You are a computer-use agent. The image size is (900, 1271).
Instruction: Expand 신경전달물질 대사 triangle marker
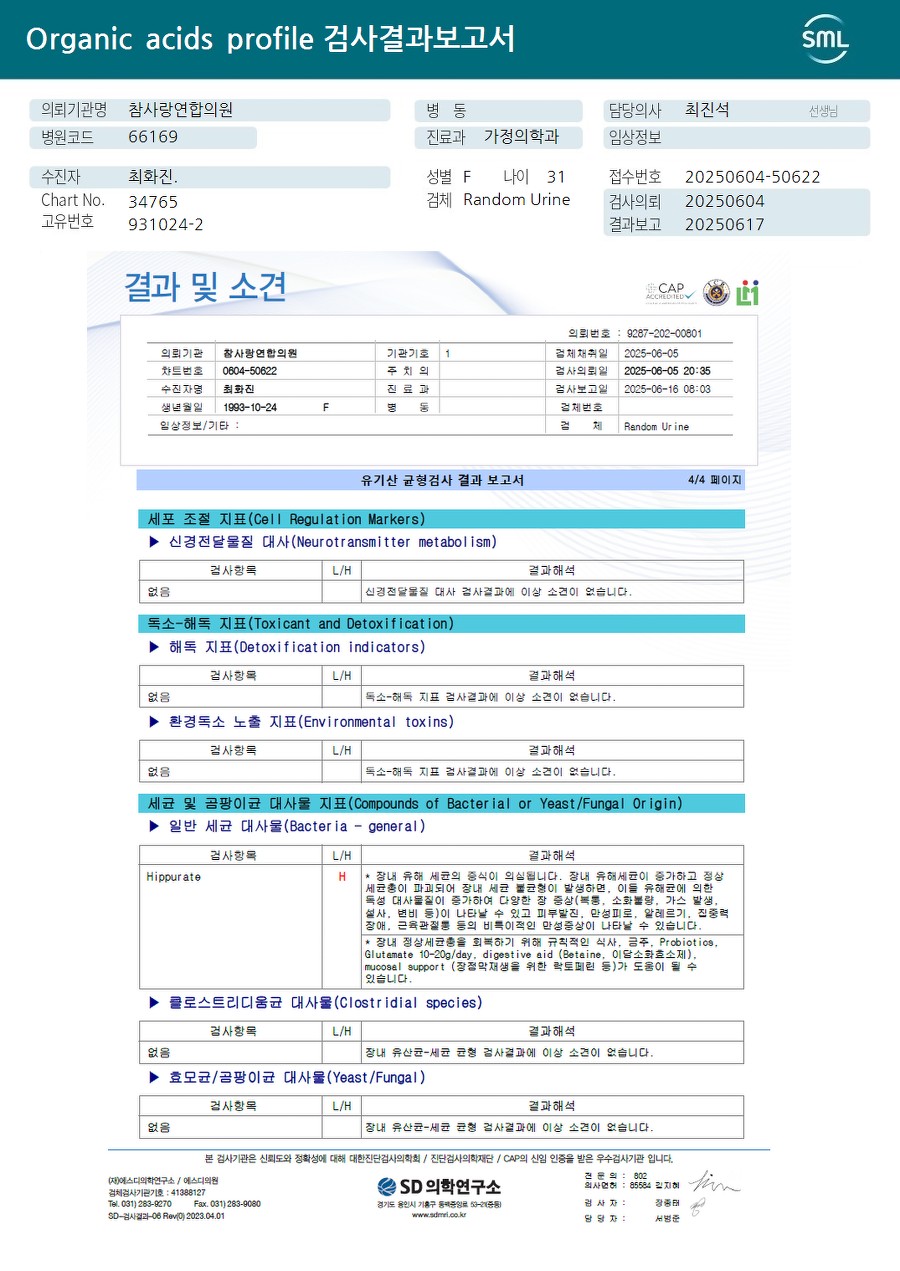154,542
